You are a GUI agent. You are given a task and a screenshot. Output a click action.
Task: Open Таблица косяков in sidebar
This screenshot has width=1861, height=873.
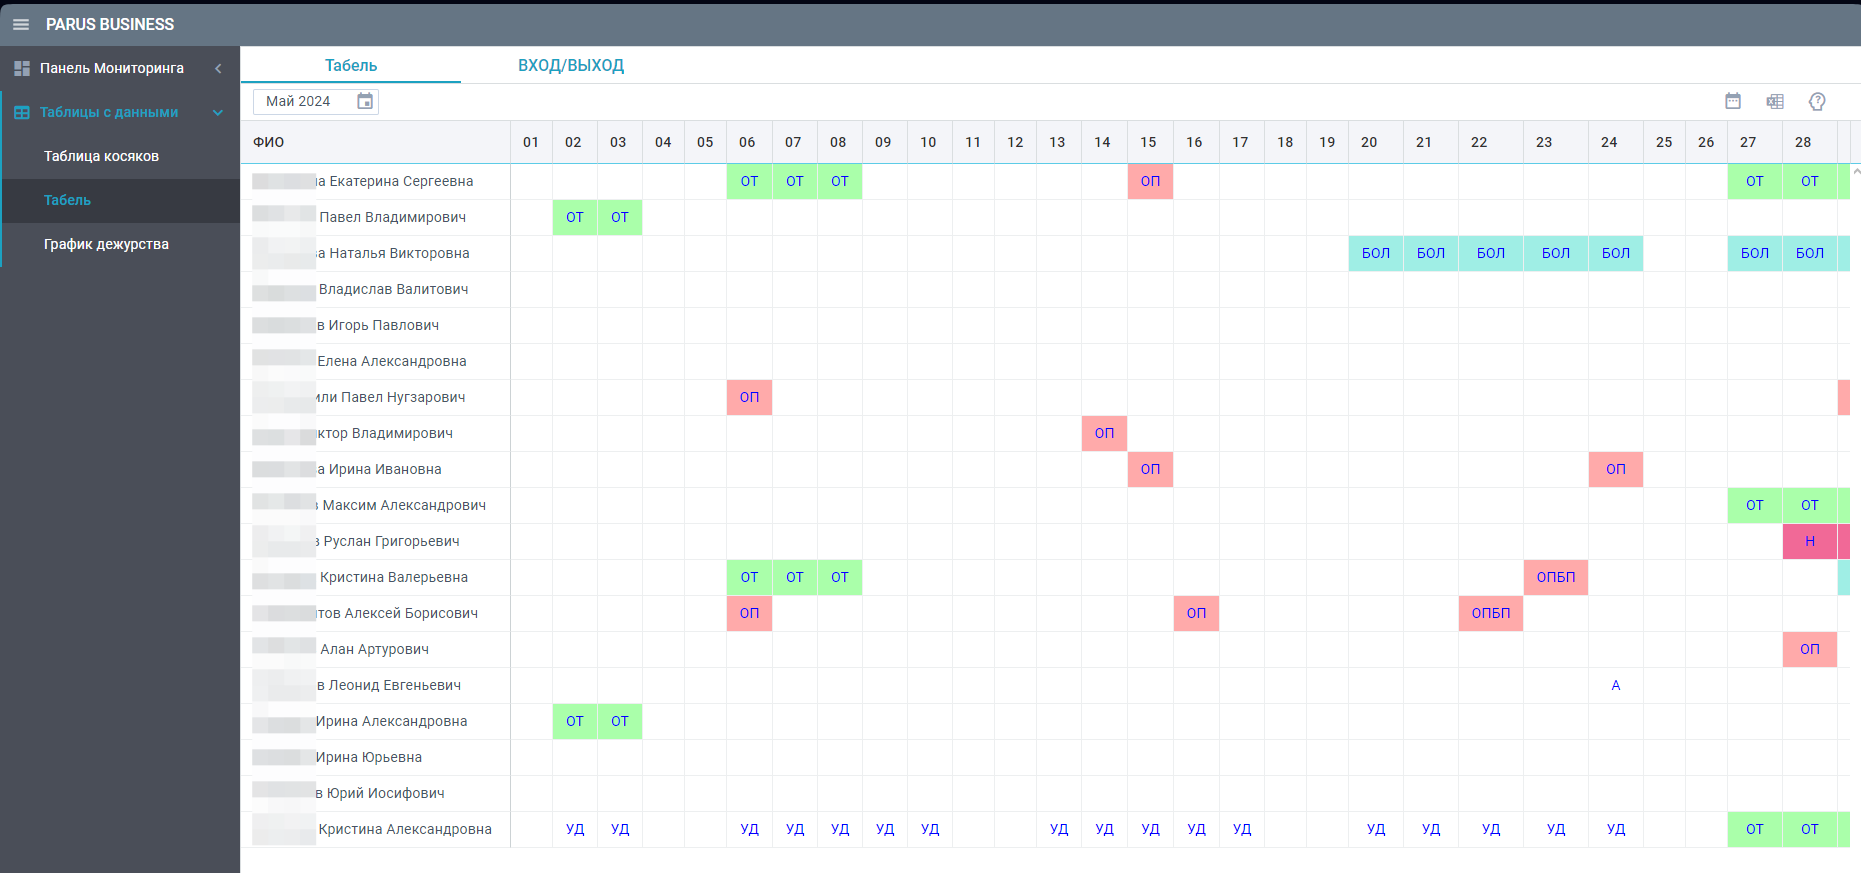[x=101, y=156]
